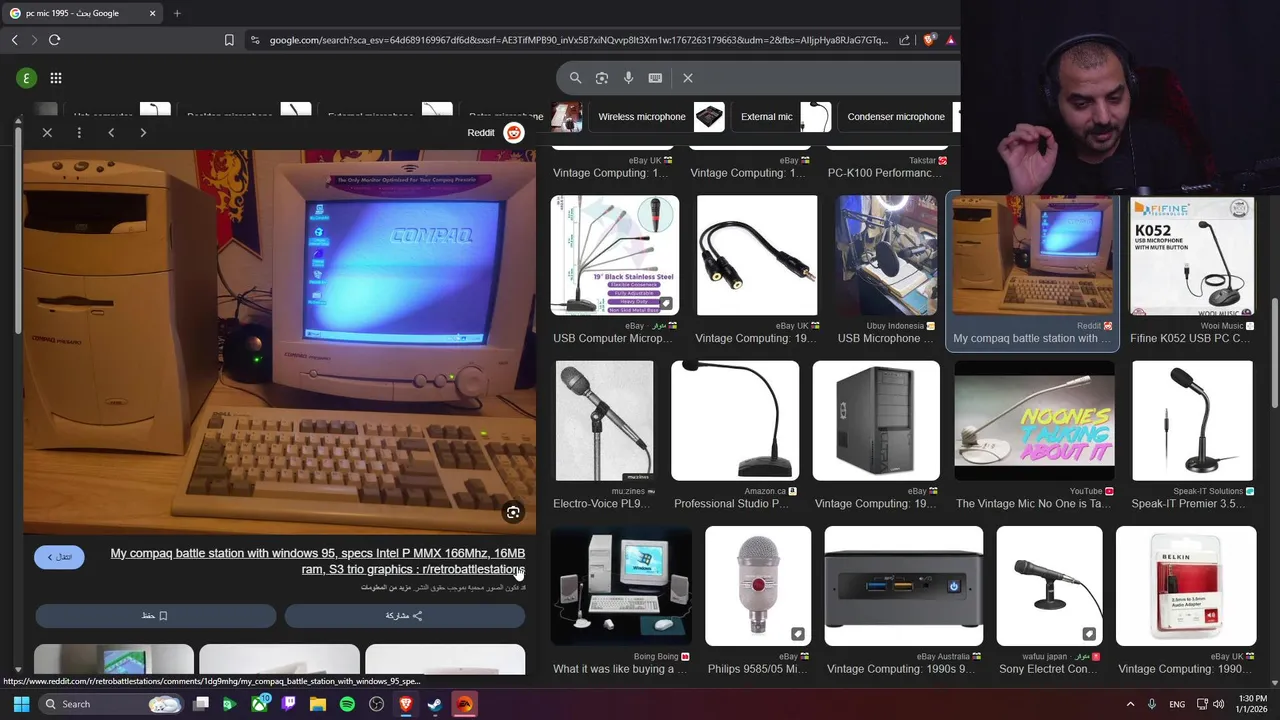This screenshot has width=1280, height=720.
Task: Open the Speak-IT Premier microphone thumbnail
Action: [x=1192, y=421]
